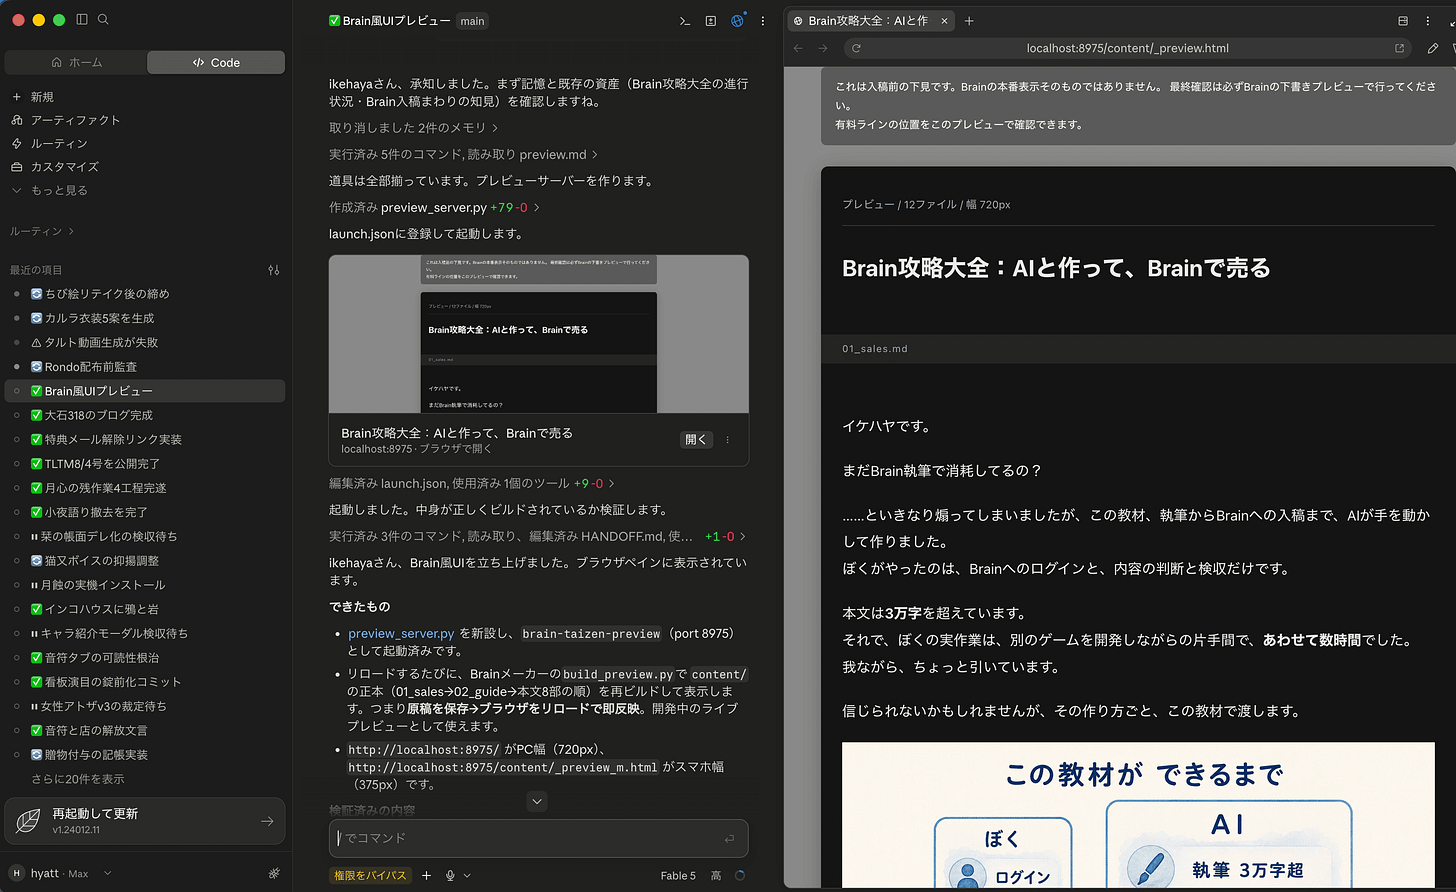Go back in the browser pane
The image size is (1456, 892).
point(798,48)
